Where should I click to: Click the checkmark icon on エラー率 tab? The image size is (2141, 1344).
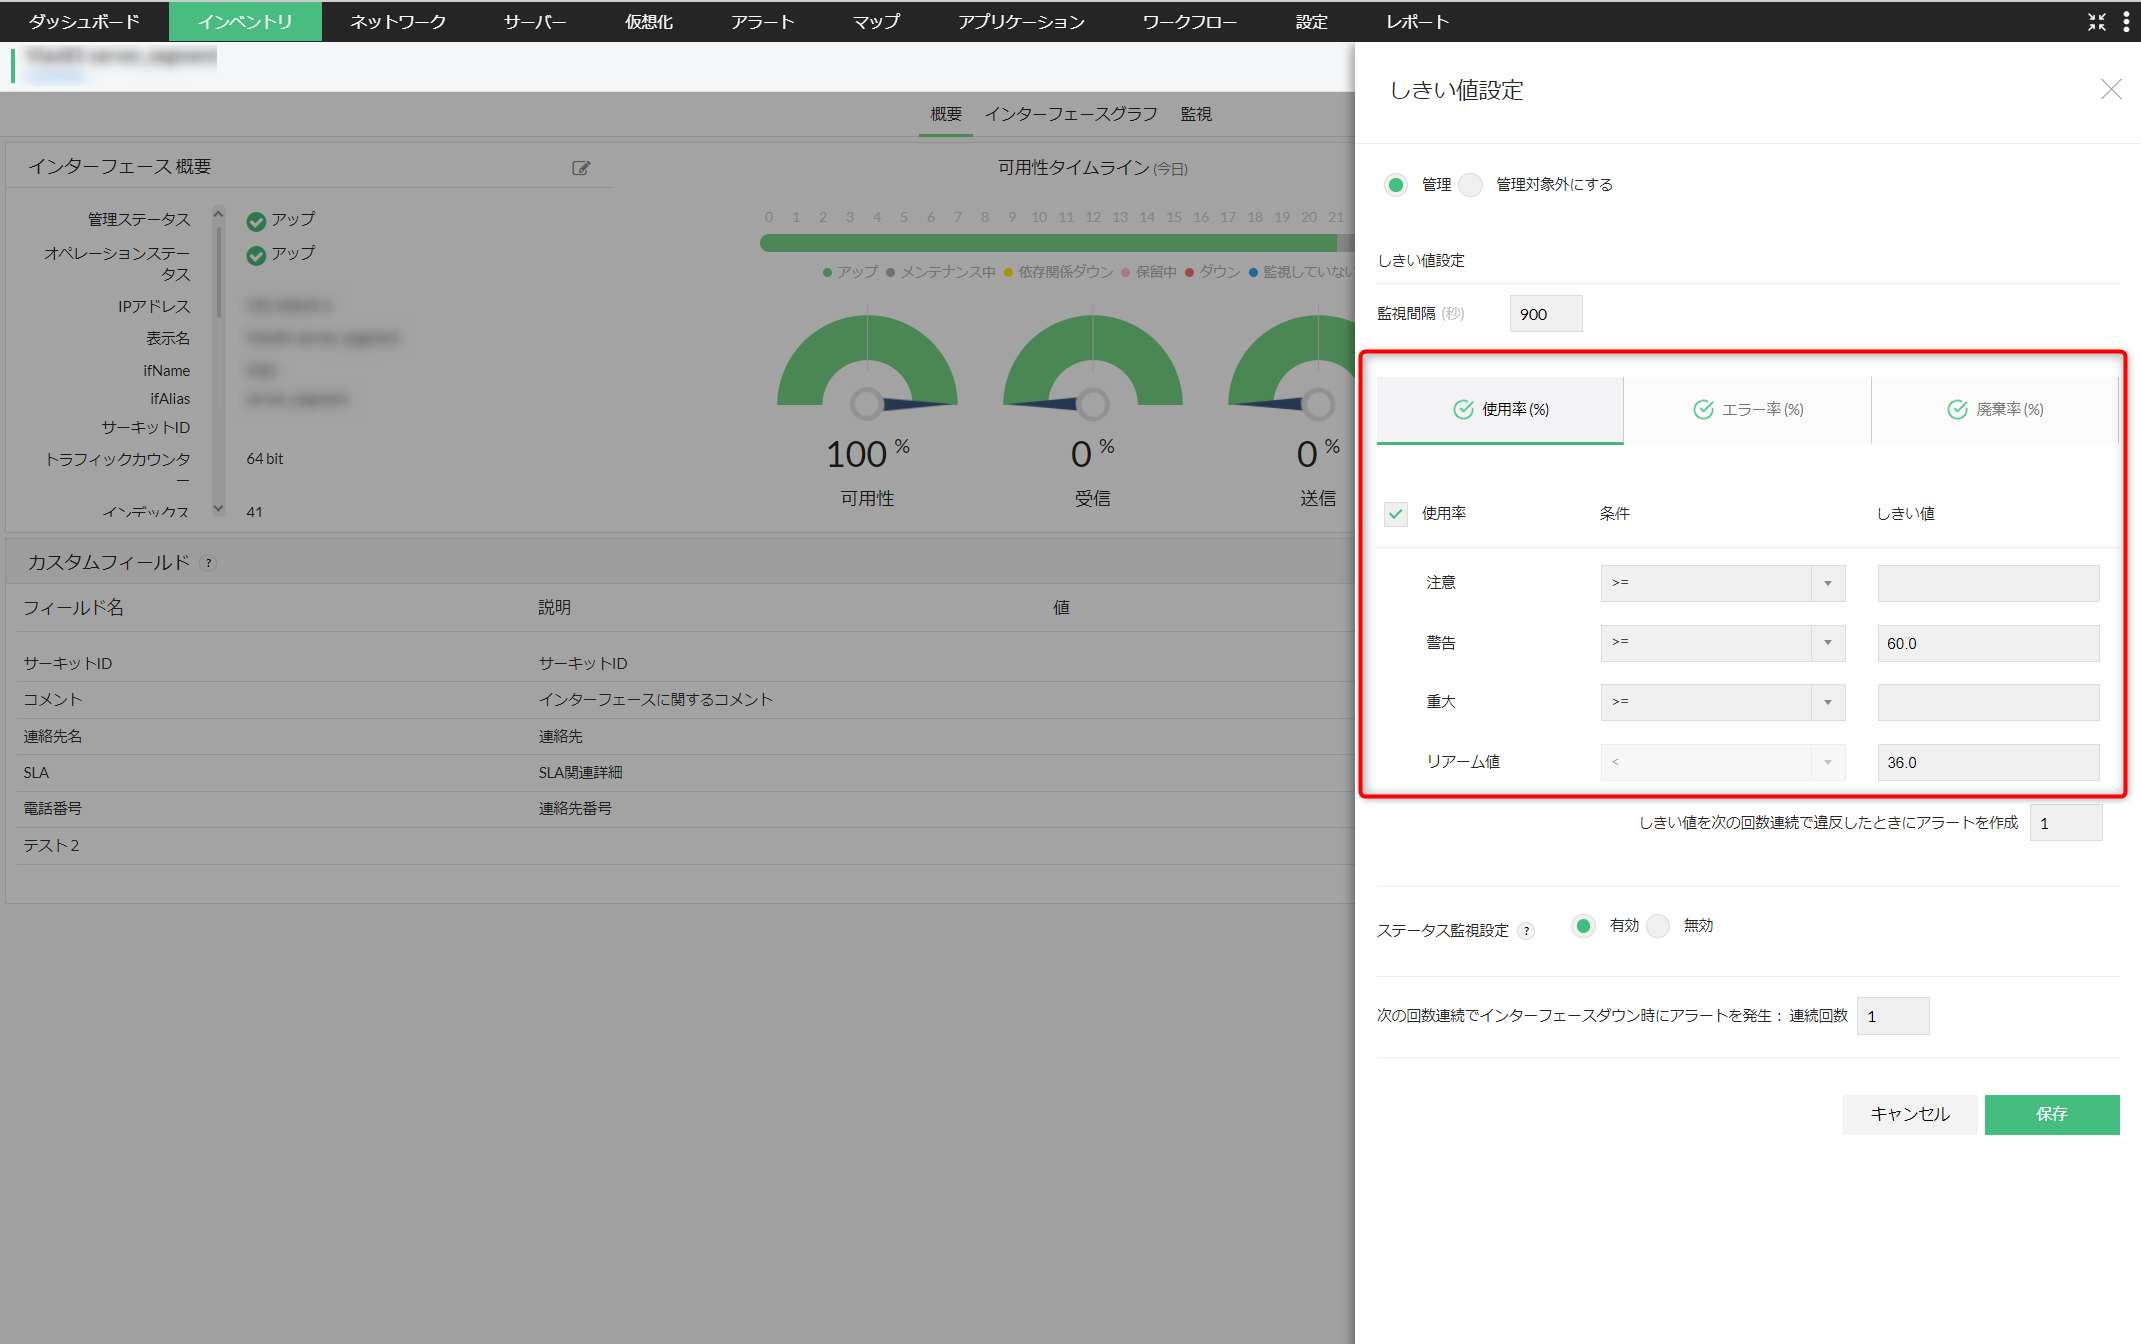1703,410
